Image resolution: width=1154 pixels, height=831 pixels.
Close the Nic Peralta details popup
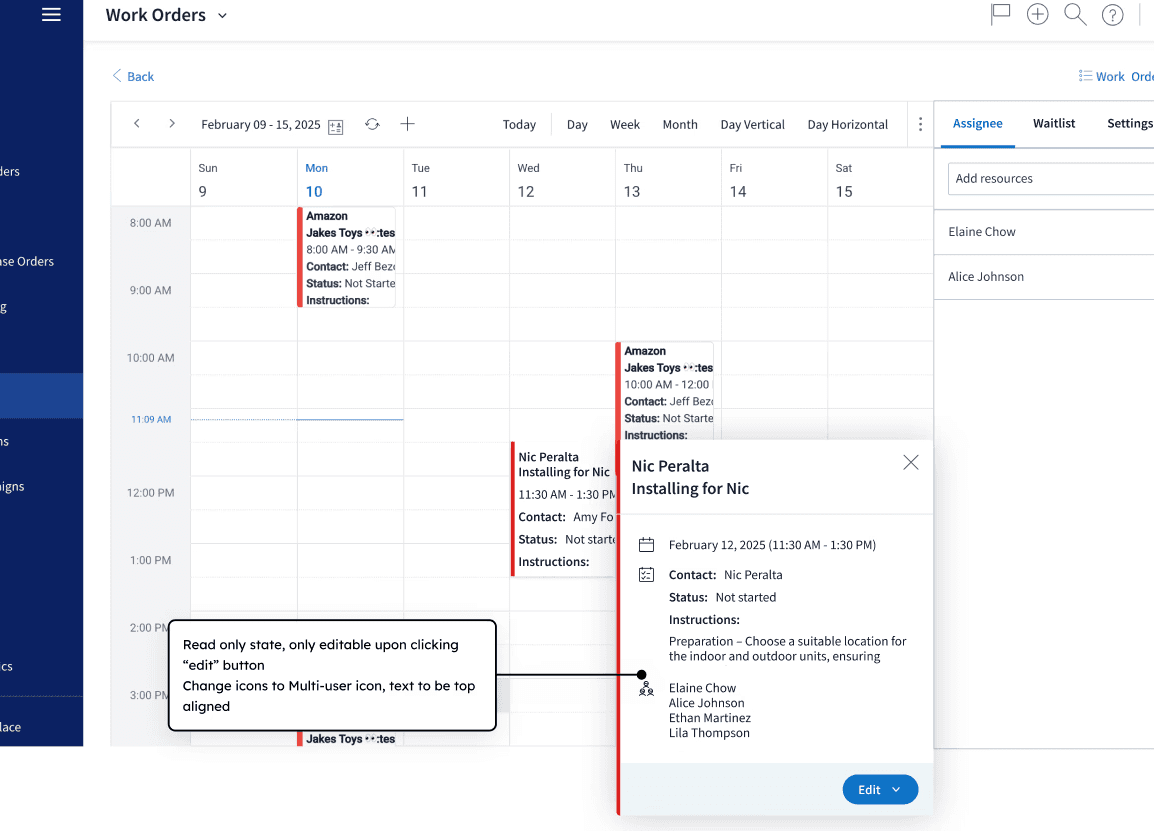(x=910, y=462)
